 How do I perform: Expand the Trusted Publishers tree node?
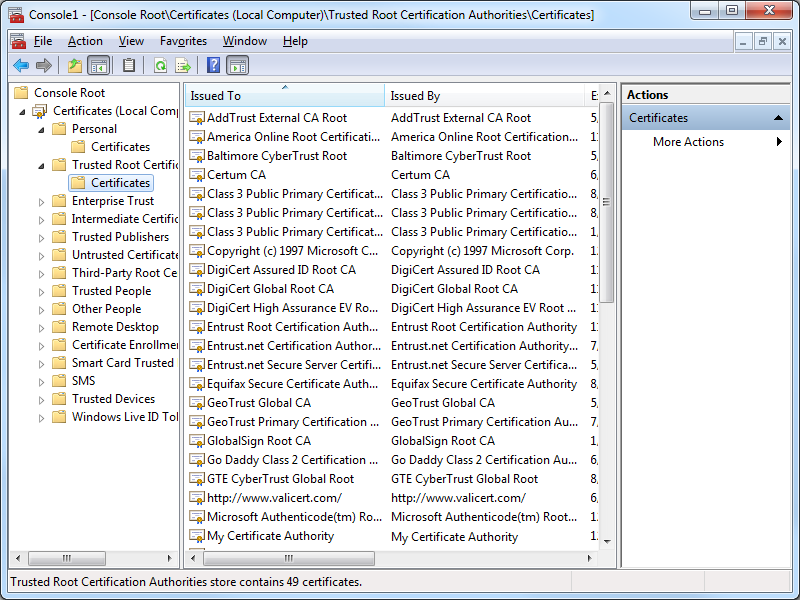[x=42, y=237]
